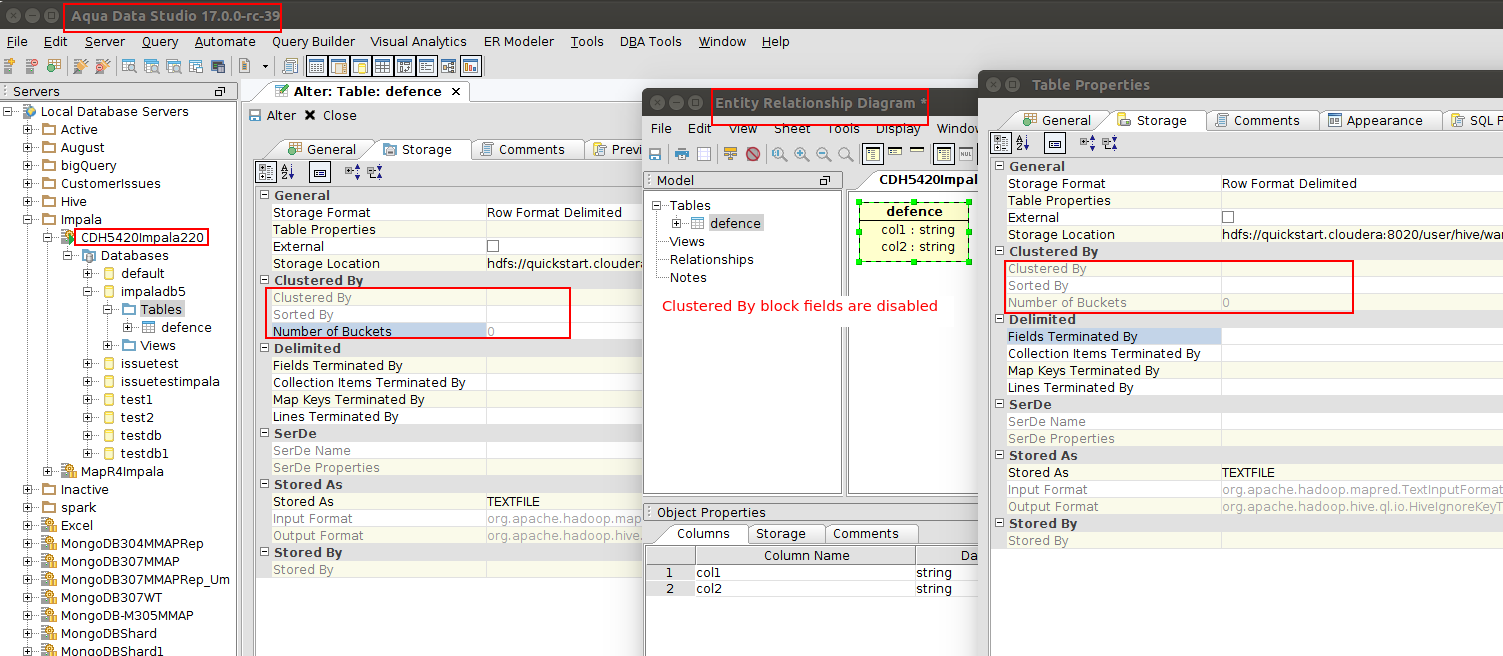Expand the August server folder
The height and width of the screenshot is (656, 1503).
(x=29, y=147)
